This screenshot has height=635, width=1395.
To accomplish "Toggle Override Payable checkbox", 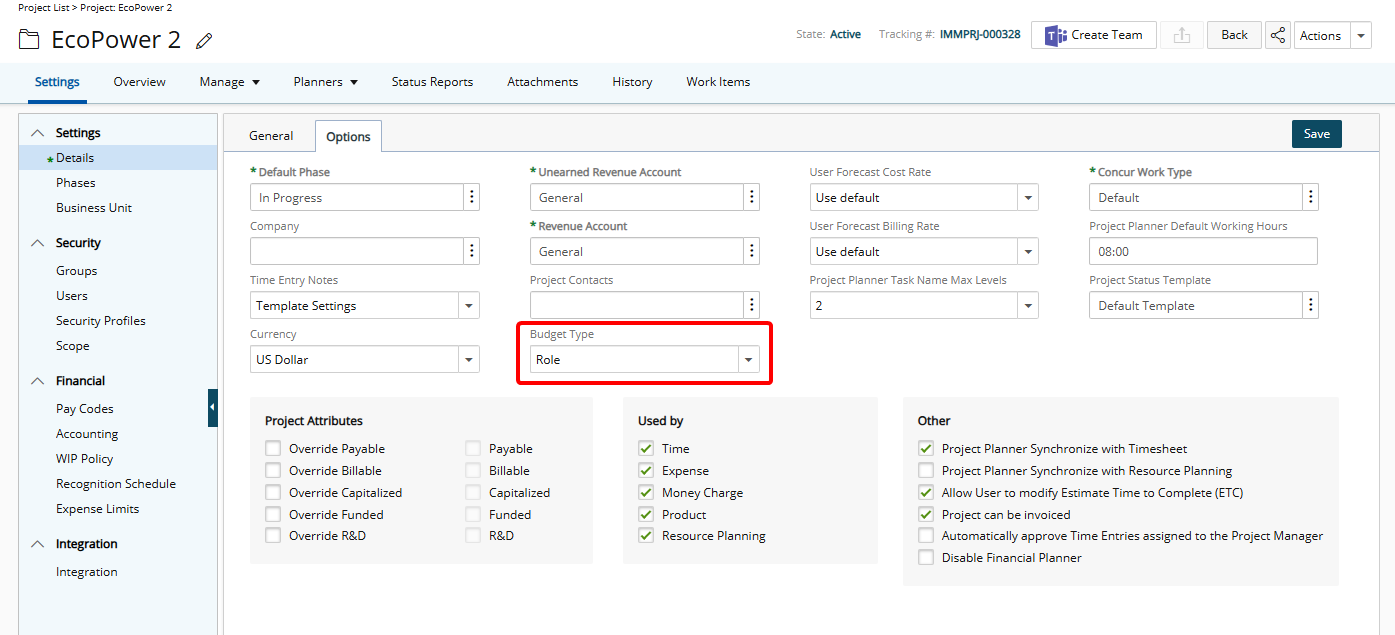I will coord(273,449).
